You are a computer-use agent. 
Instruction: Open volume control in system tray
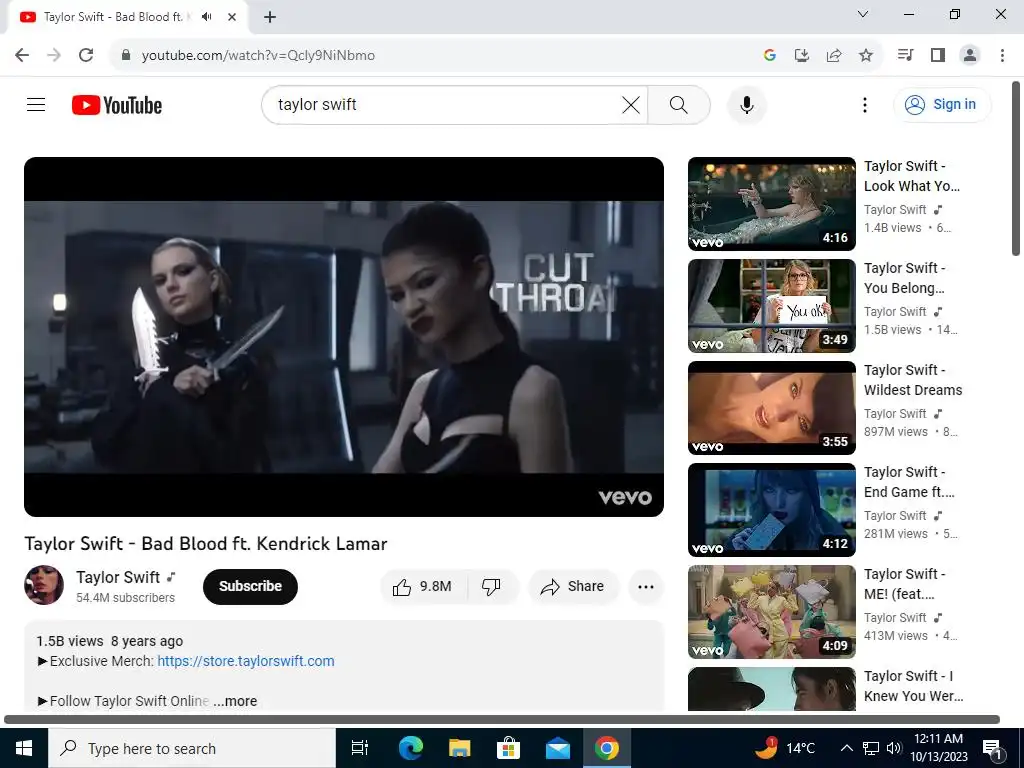click(x=894, y=748)
